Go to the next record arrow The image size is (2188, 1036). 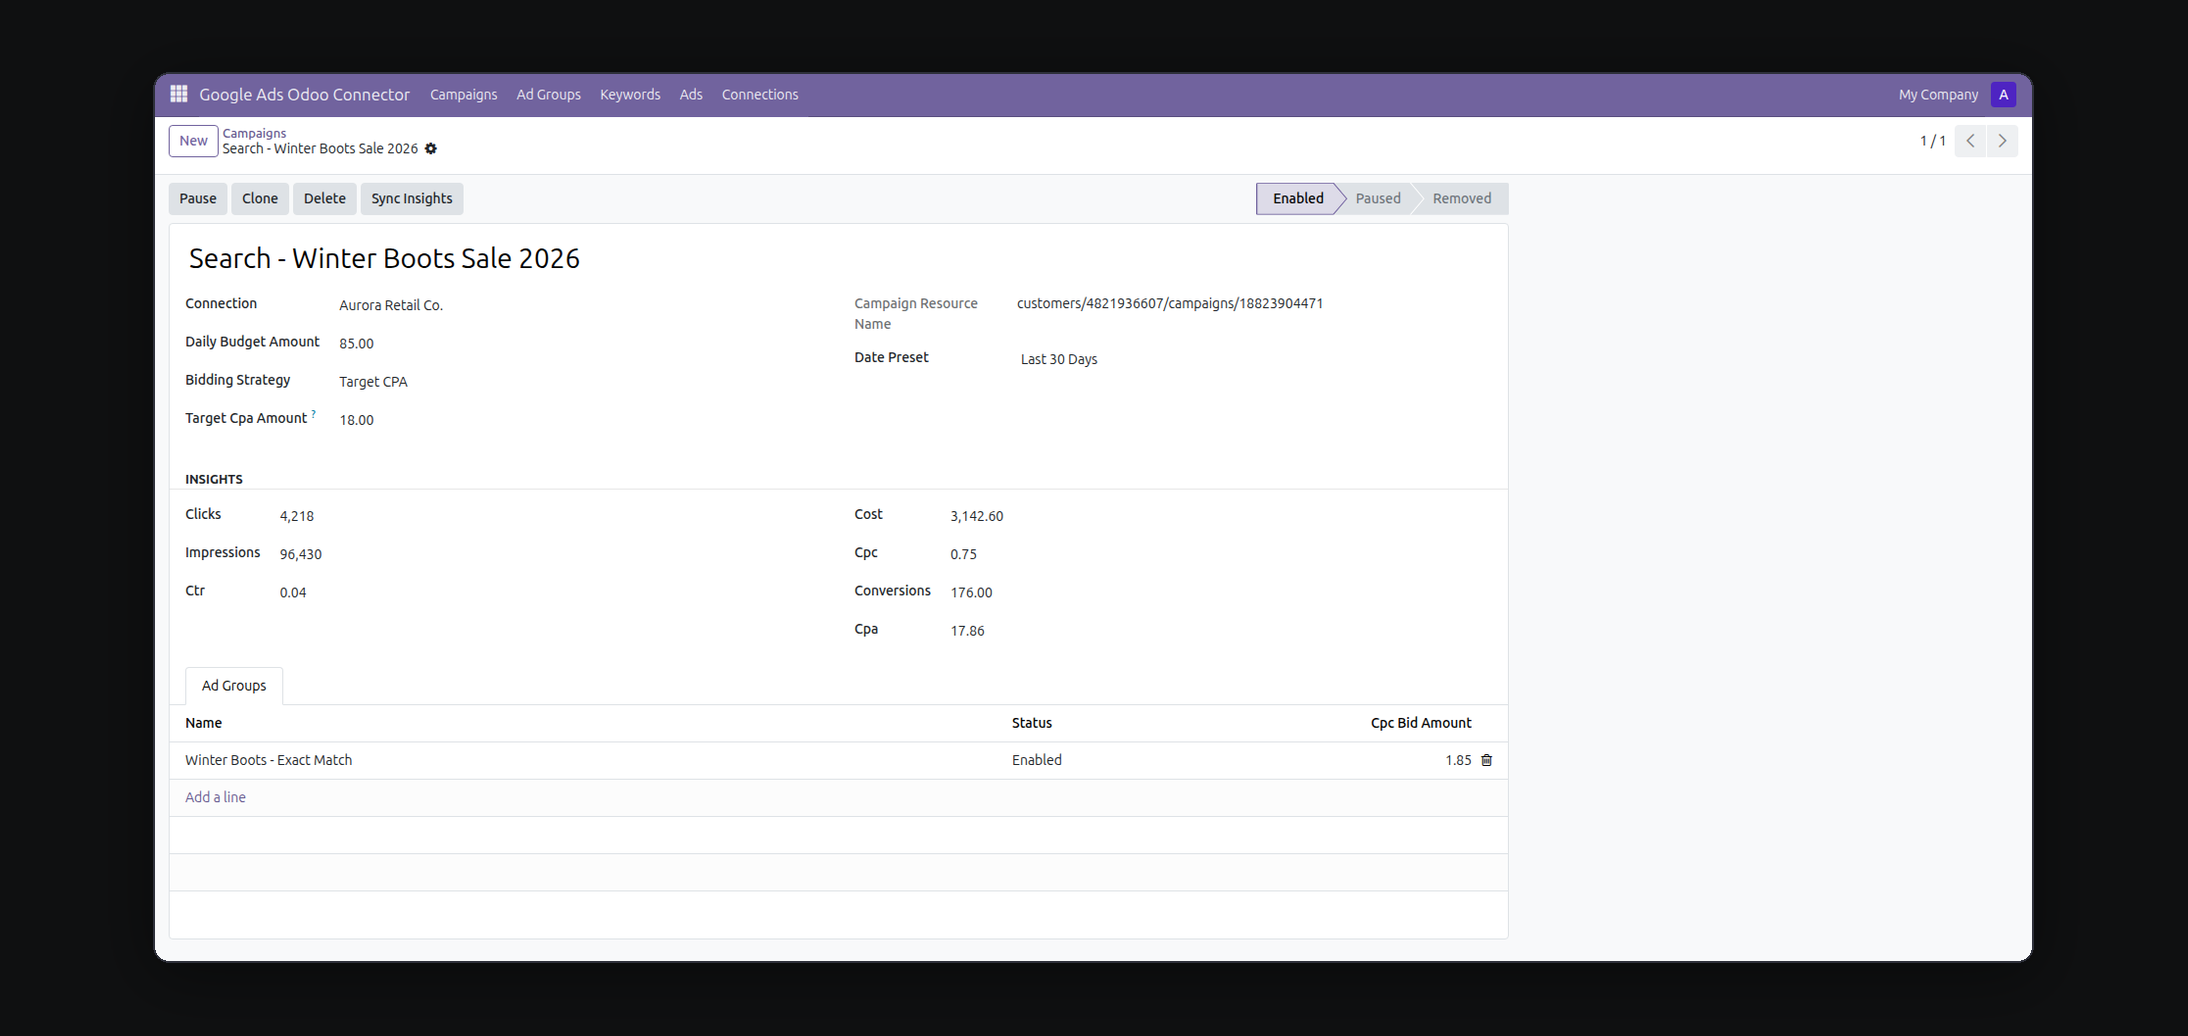pyautogui.click(x=2002, y=141)
